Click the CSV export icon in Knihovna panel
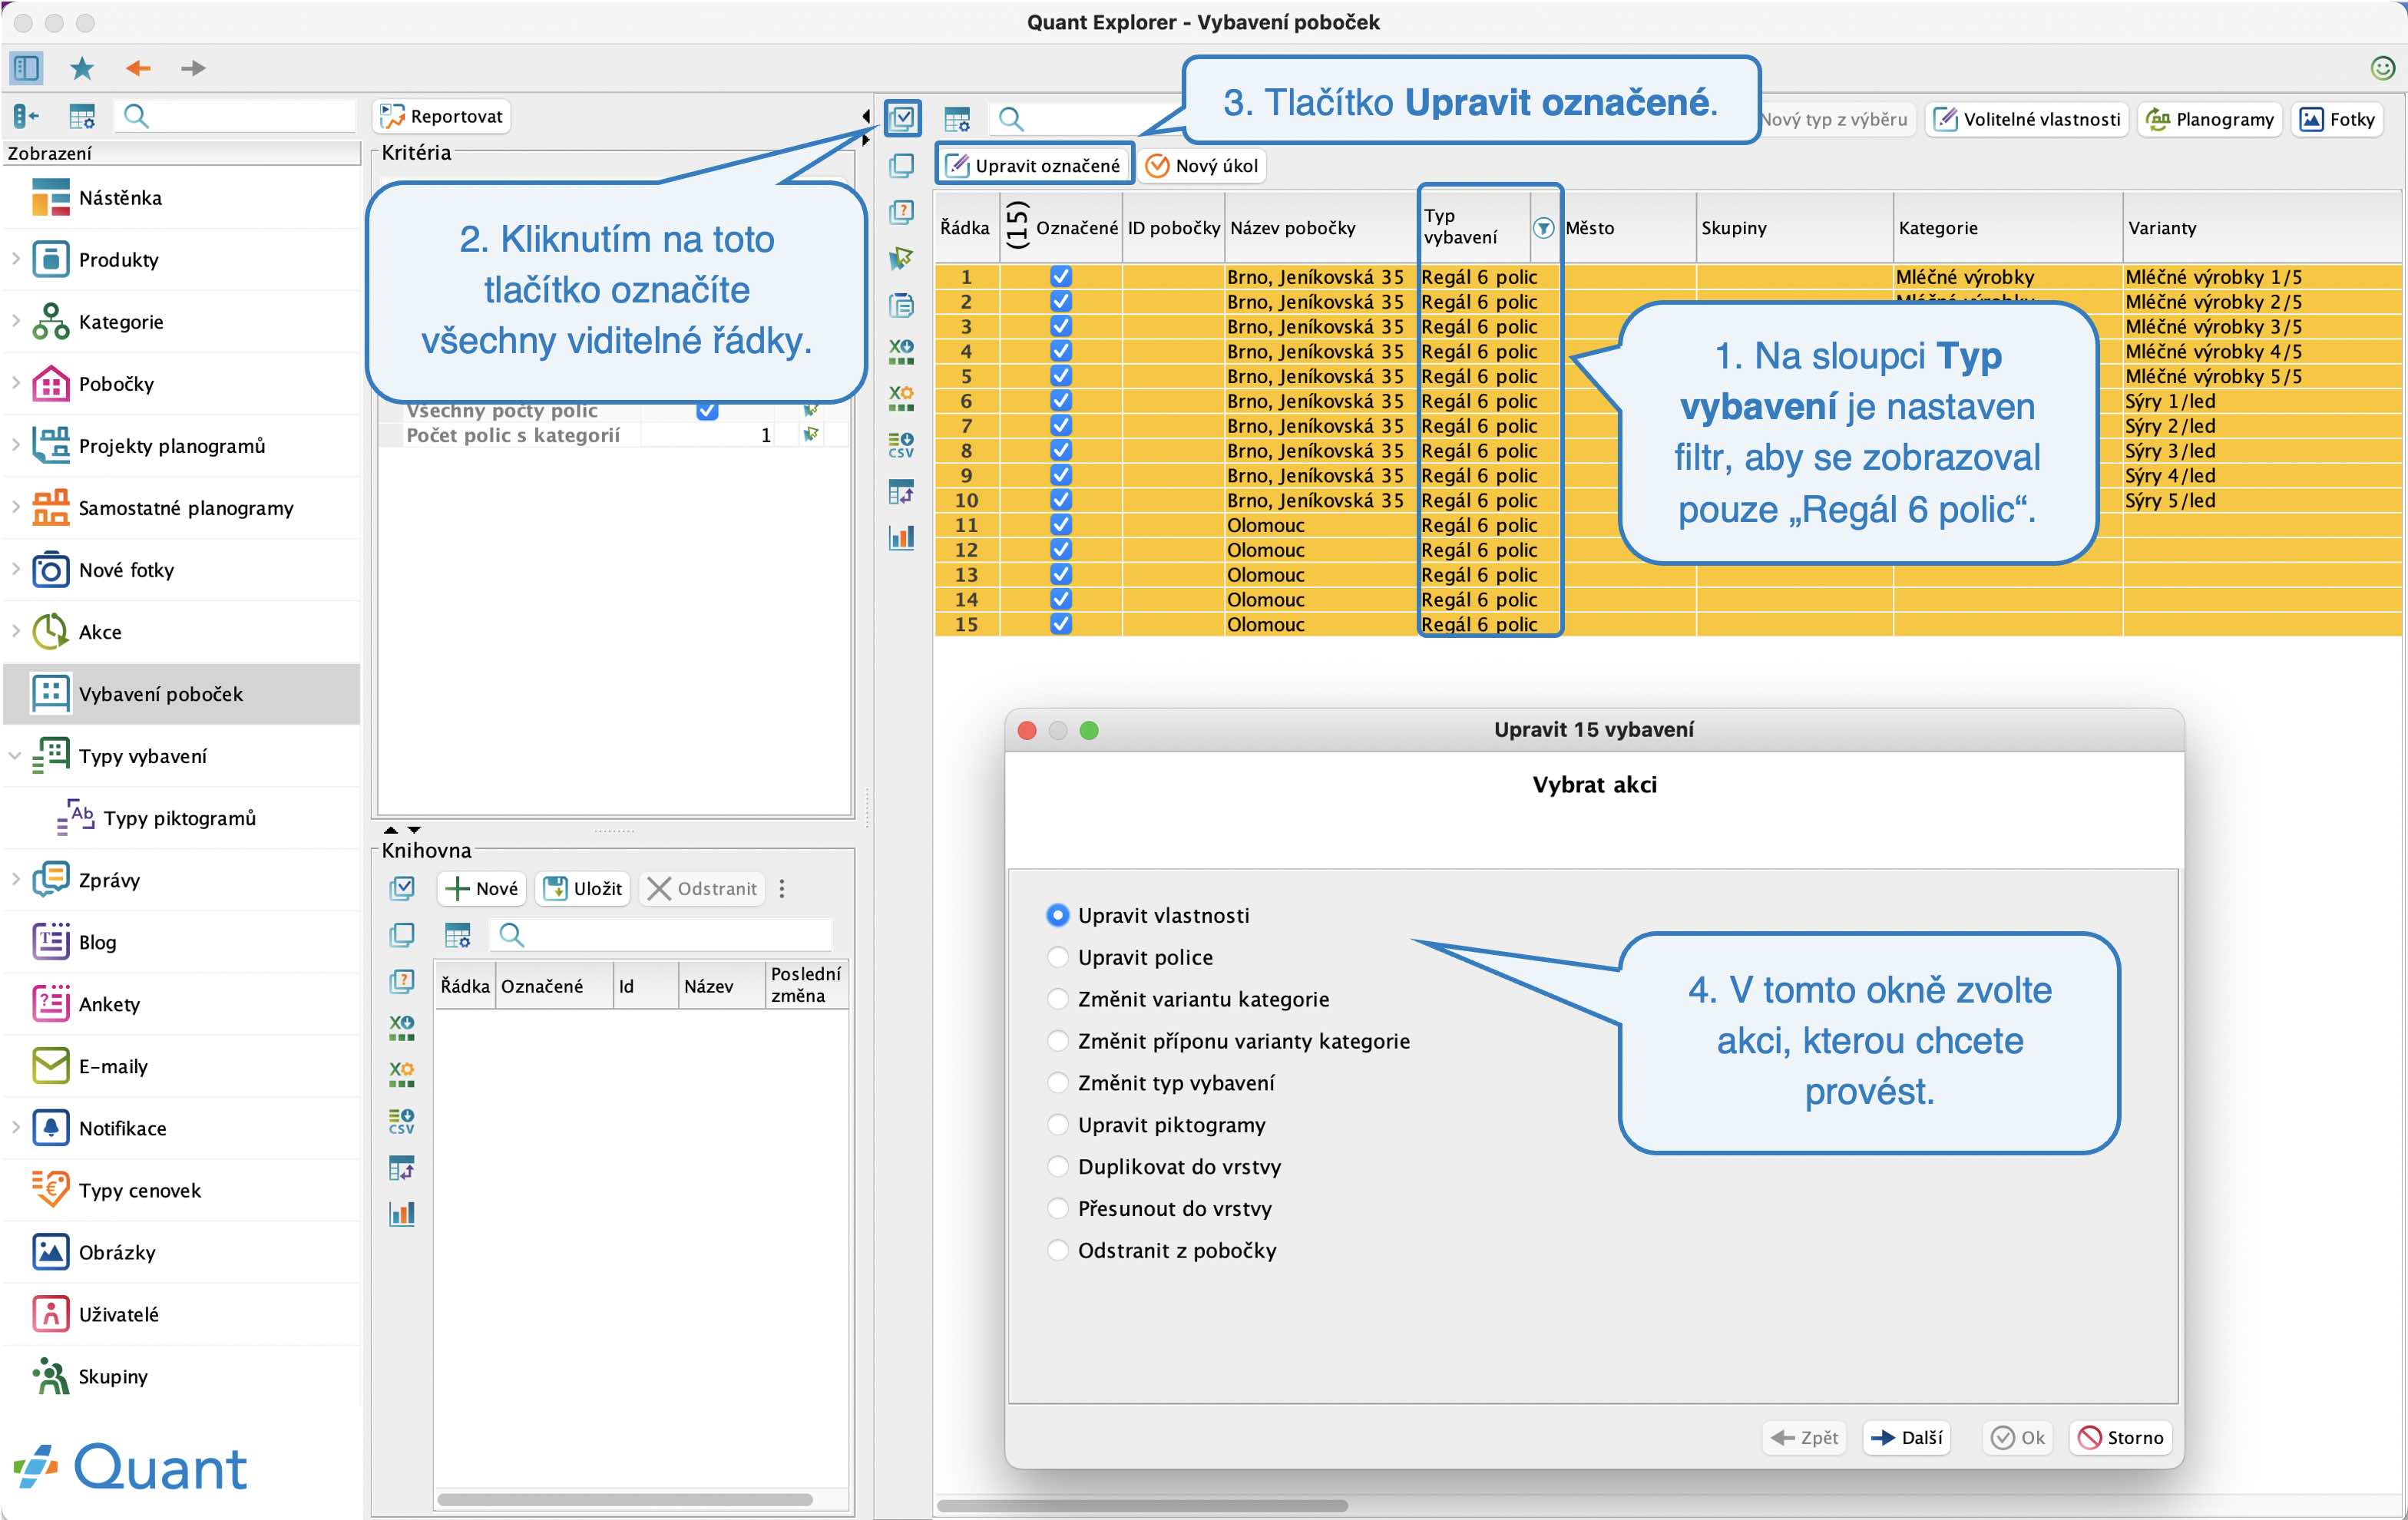 click(402, 1121)
